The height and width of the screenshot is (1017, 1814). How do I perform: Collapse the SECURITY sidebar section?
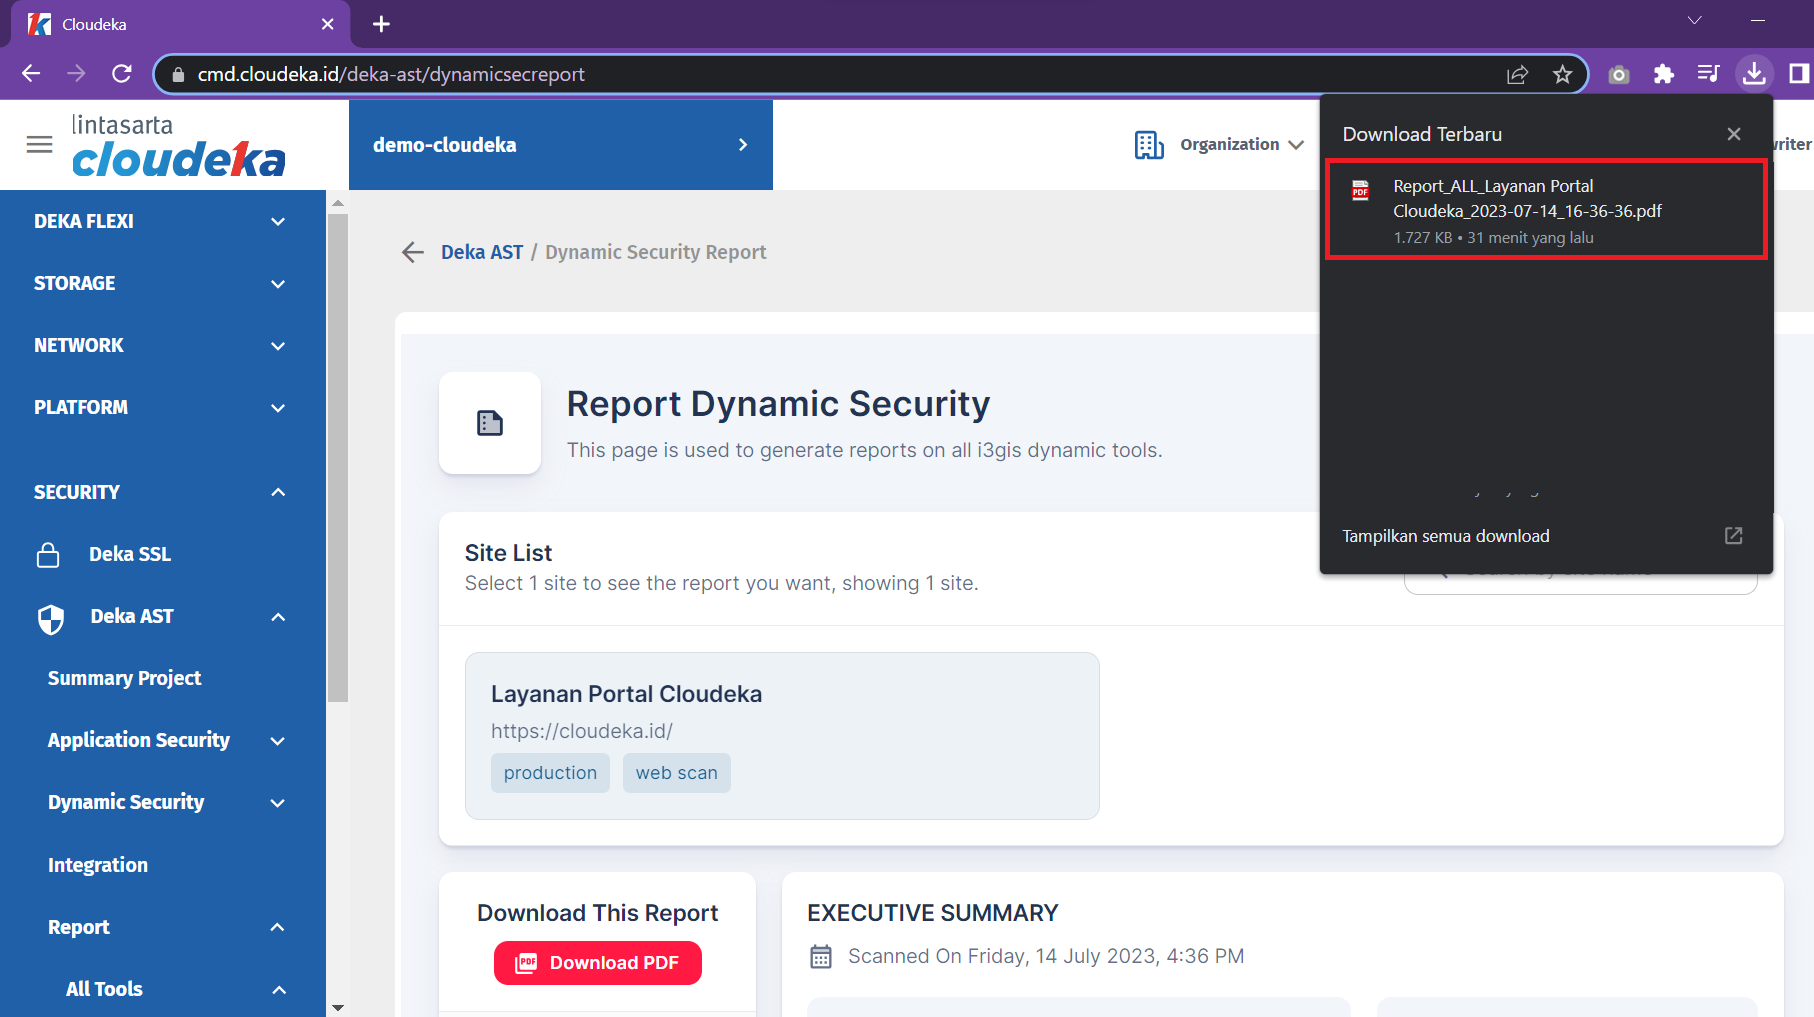pyautogui.click(x=160, y=492)
